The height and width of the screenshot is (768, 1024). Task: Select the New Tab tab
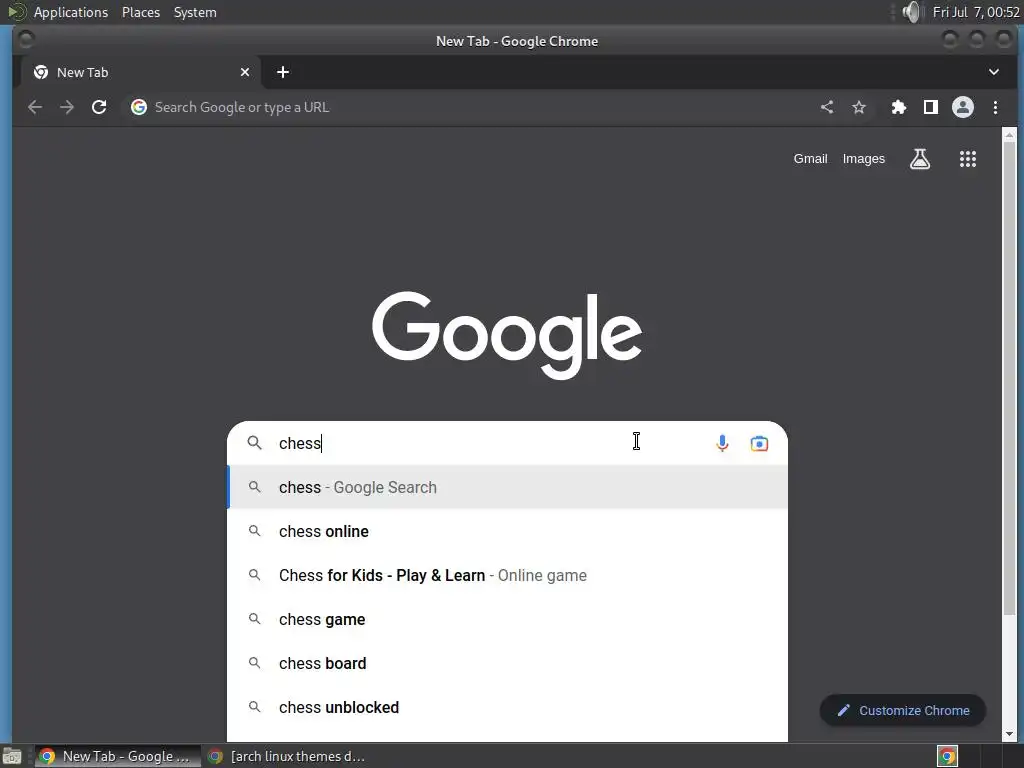click(141, 72)
